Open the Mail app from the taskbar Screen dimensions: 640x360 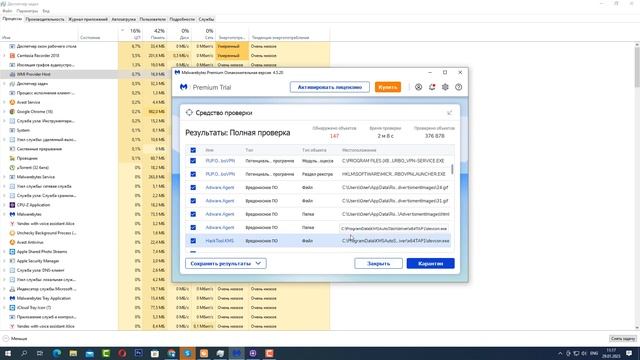[x=89, y=353]
